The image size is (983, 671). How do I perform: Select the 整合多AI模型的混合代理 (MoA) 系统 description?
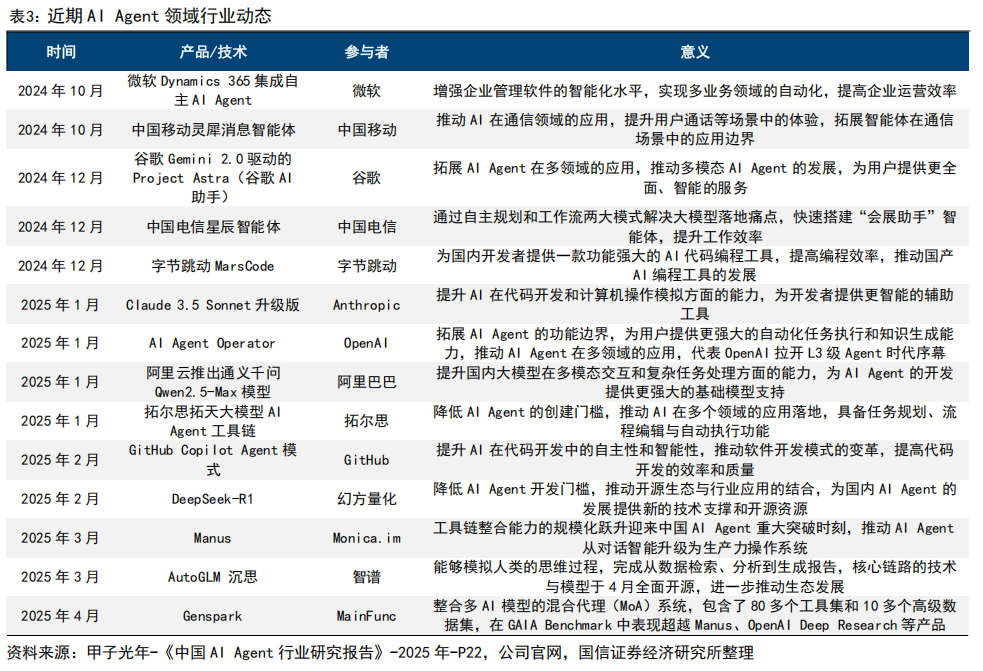(x=695, y=615)
